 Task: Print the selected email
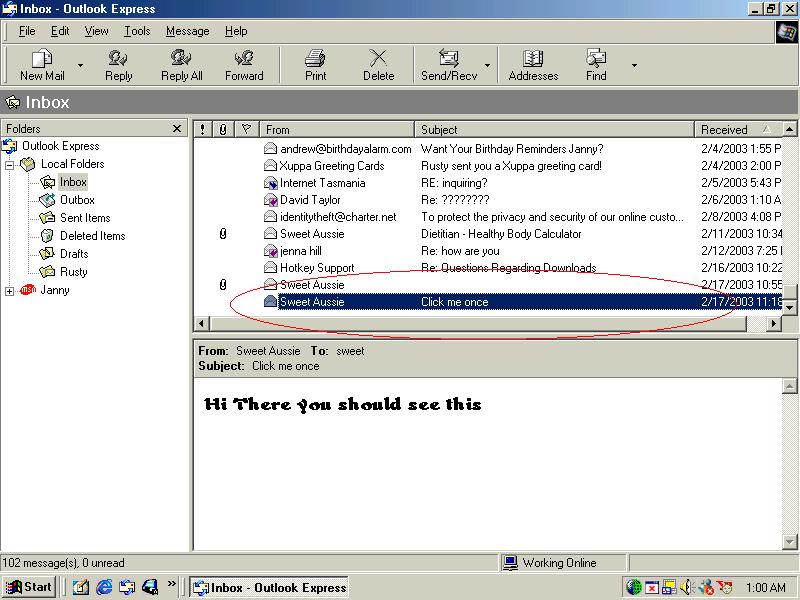coord(315,59)
